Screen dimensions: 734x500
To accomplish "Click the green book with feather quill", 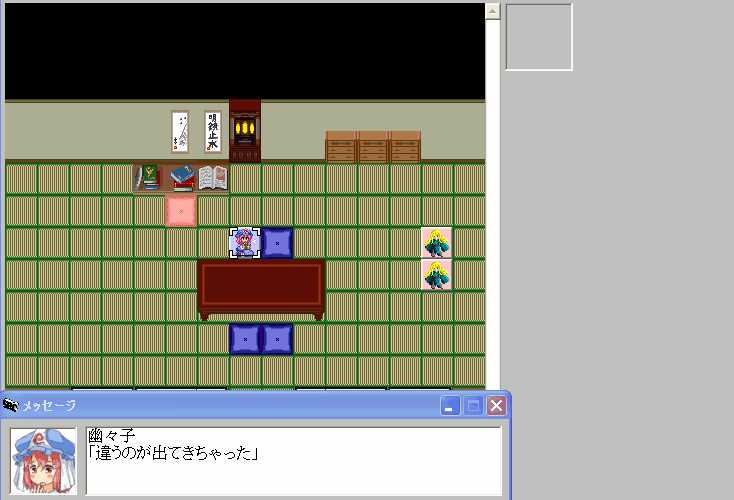I will (147, 177).
